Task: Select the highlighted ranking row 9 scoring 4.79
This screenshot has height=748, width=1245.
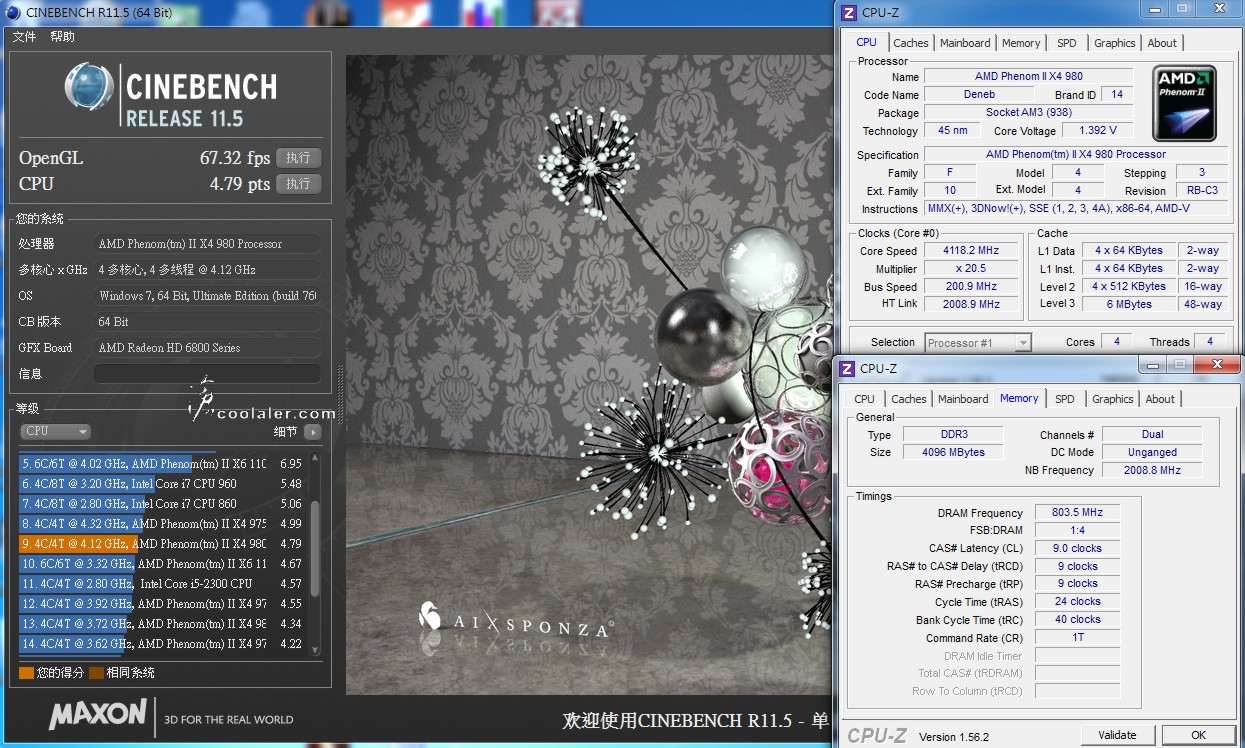Action: coord(162,544)
